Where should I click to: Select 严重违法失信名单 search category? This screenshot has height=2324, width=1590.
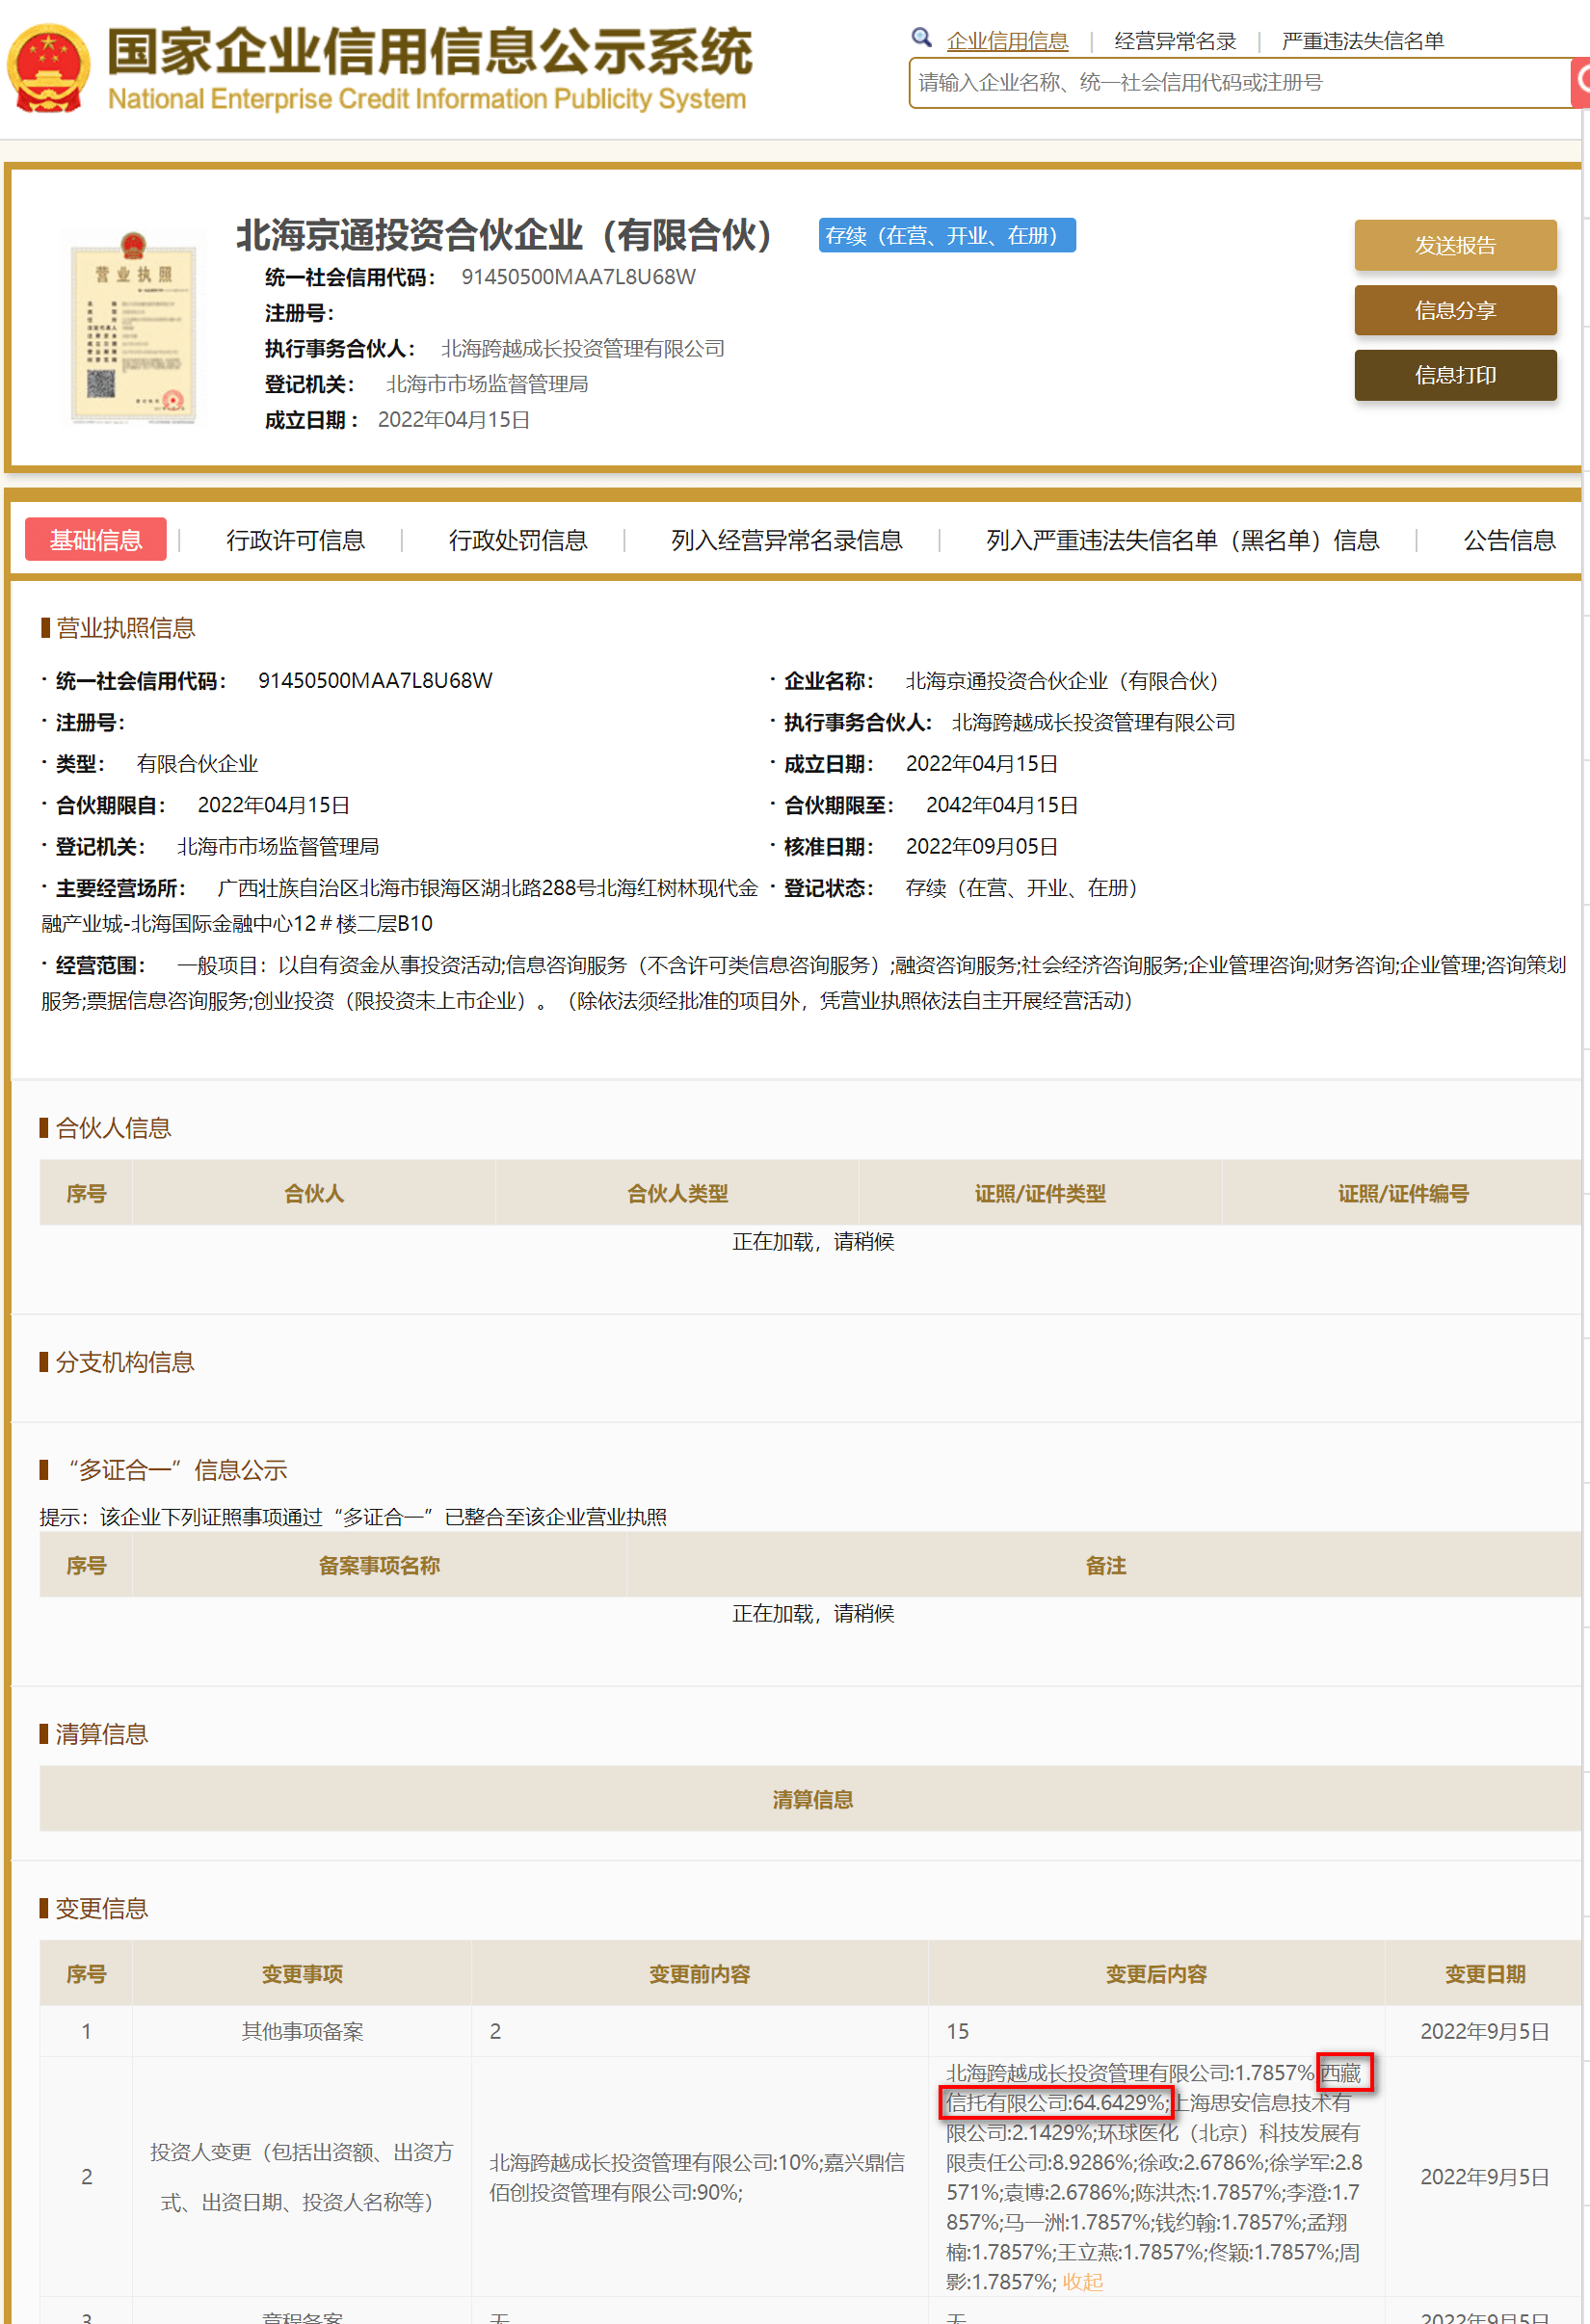click(1363, 41)
